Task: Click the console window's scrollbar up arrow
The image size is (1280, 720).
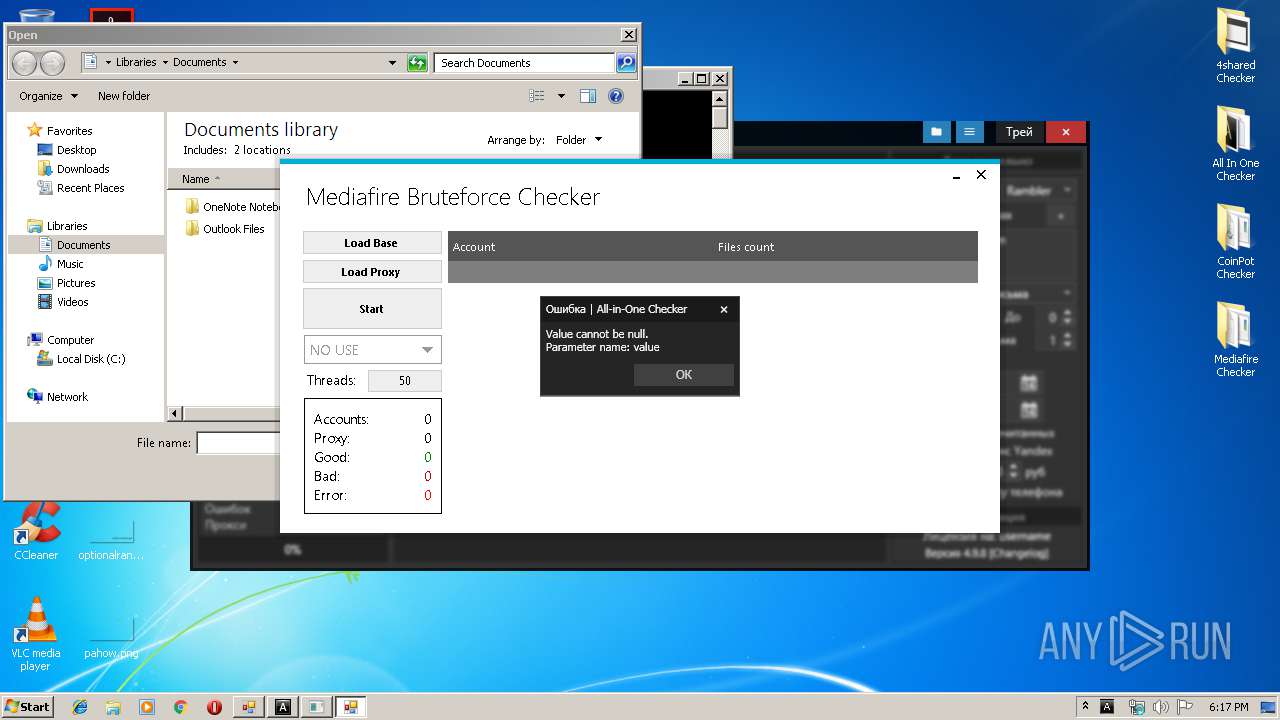Action: point(720,98)
